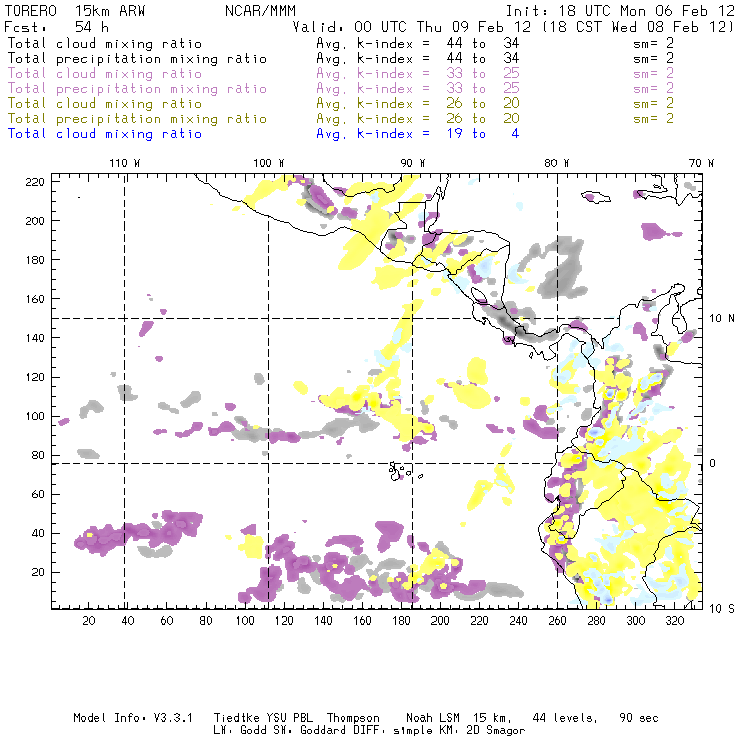Click the "320" x-axis grid label
The image size is (740, 740).
click(x=674, y=621)
